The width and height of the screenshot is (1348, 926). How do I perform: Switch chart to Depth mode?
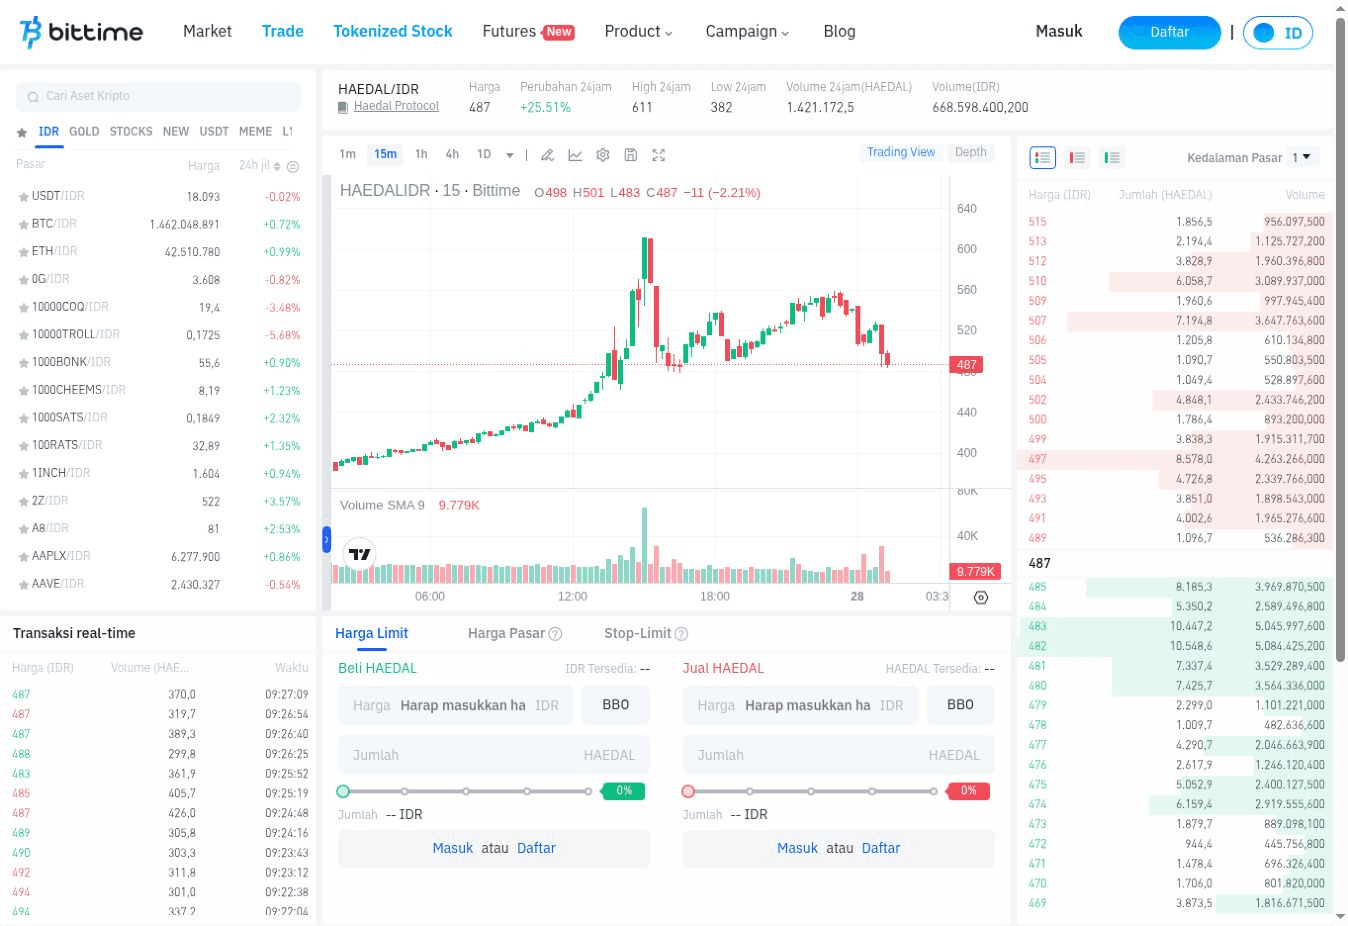(x=970, y=152)
